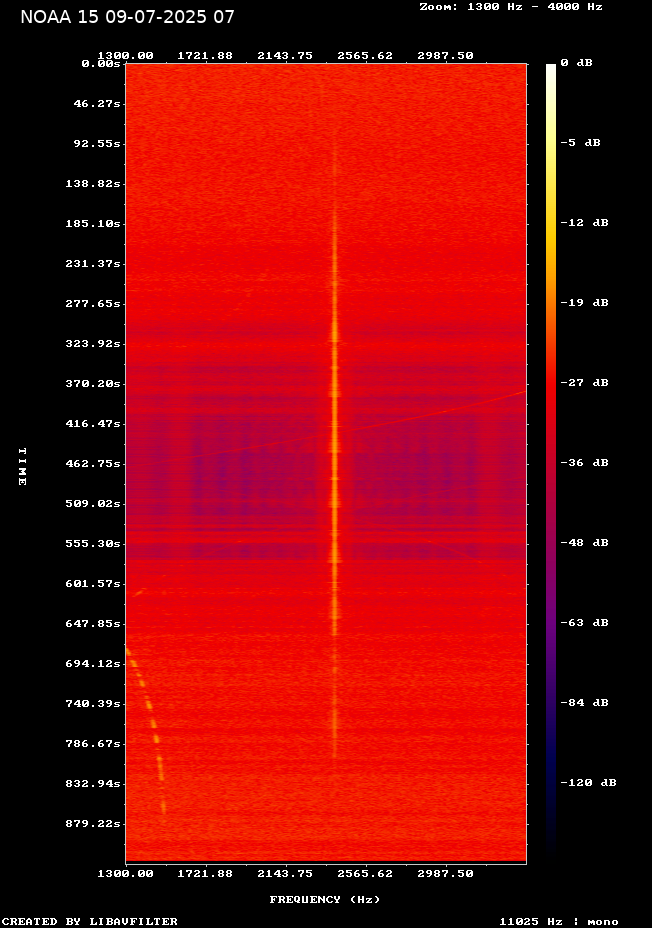Screen dimensions: 652x928
Task: Click the FREQUENCY (Hz) axis title
Action: 325,900
